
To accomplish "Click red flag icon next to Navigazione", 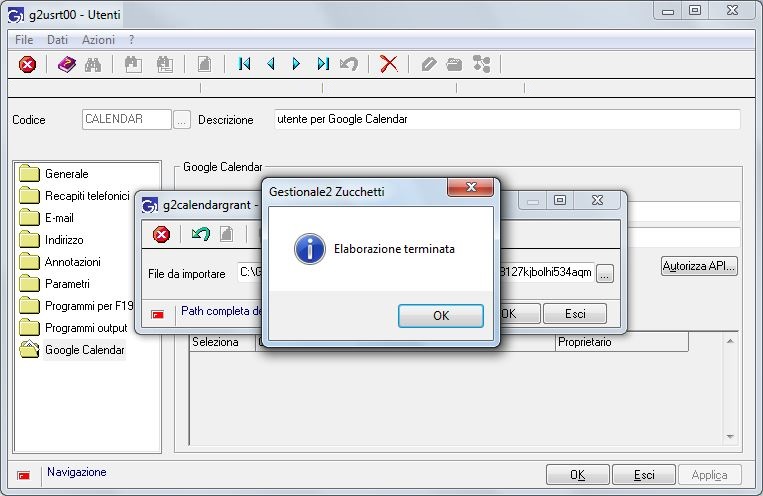I will pyautogui.click(x=23, y=475).
